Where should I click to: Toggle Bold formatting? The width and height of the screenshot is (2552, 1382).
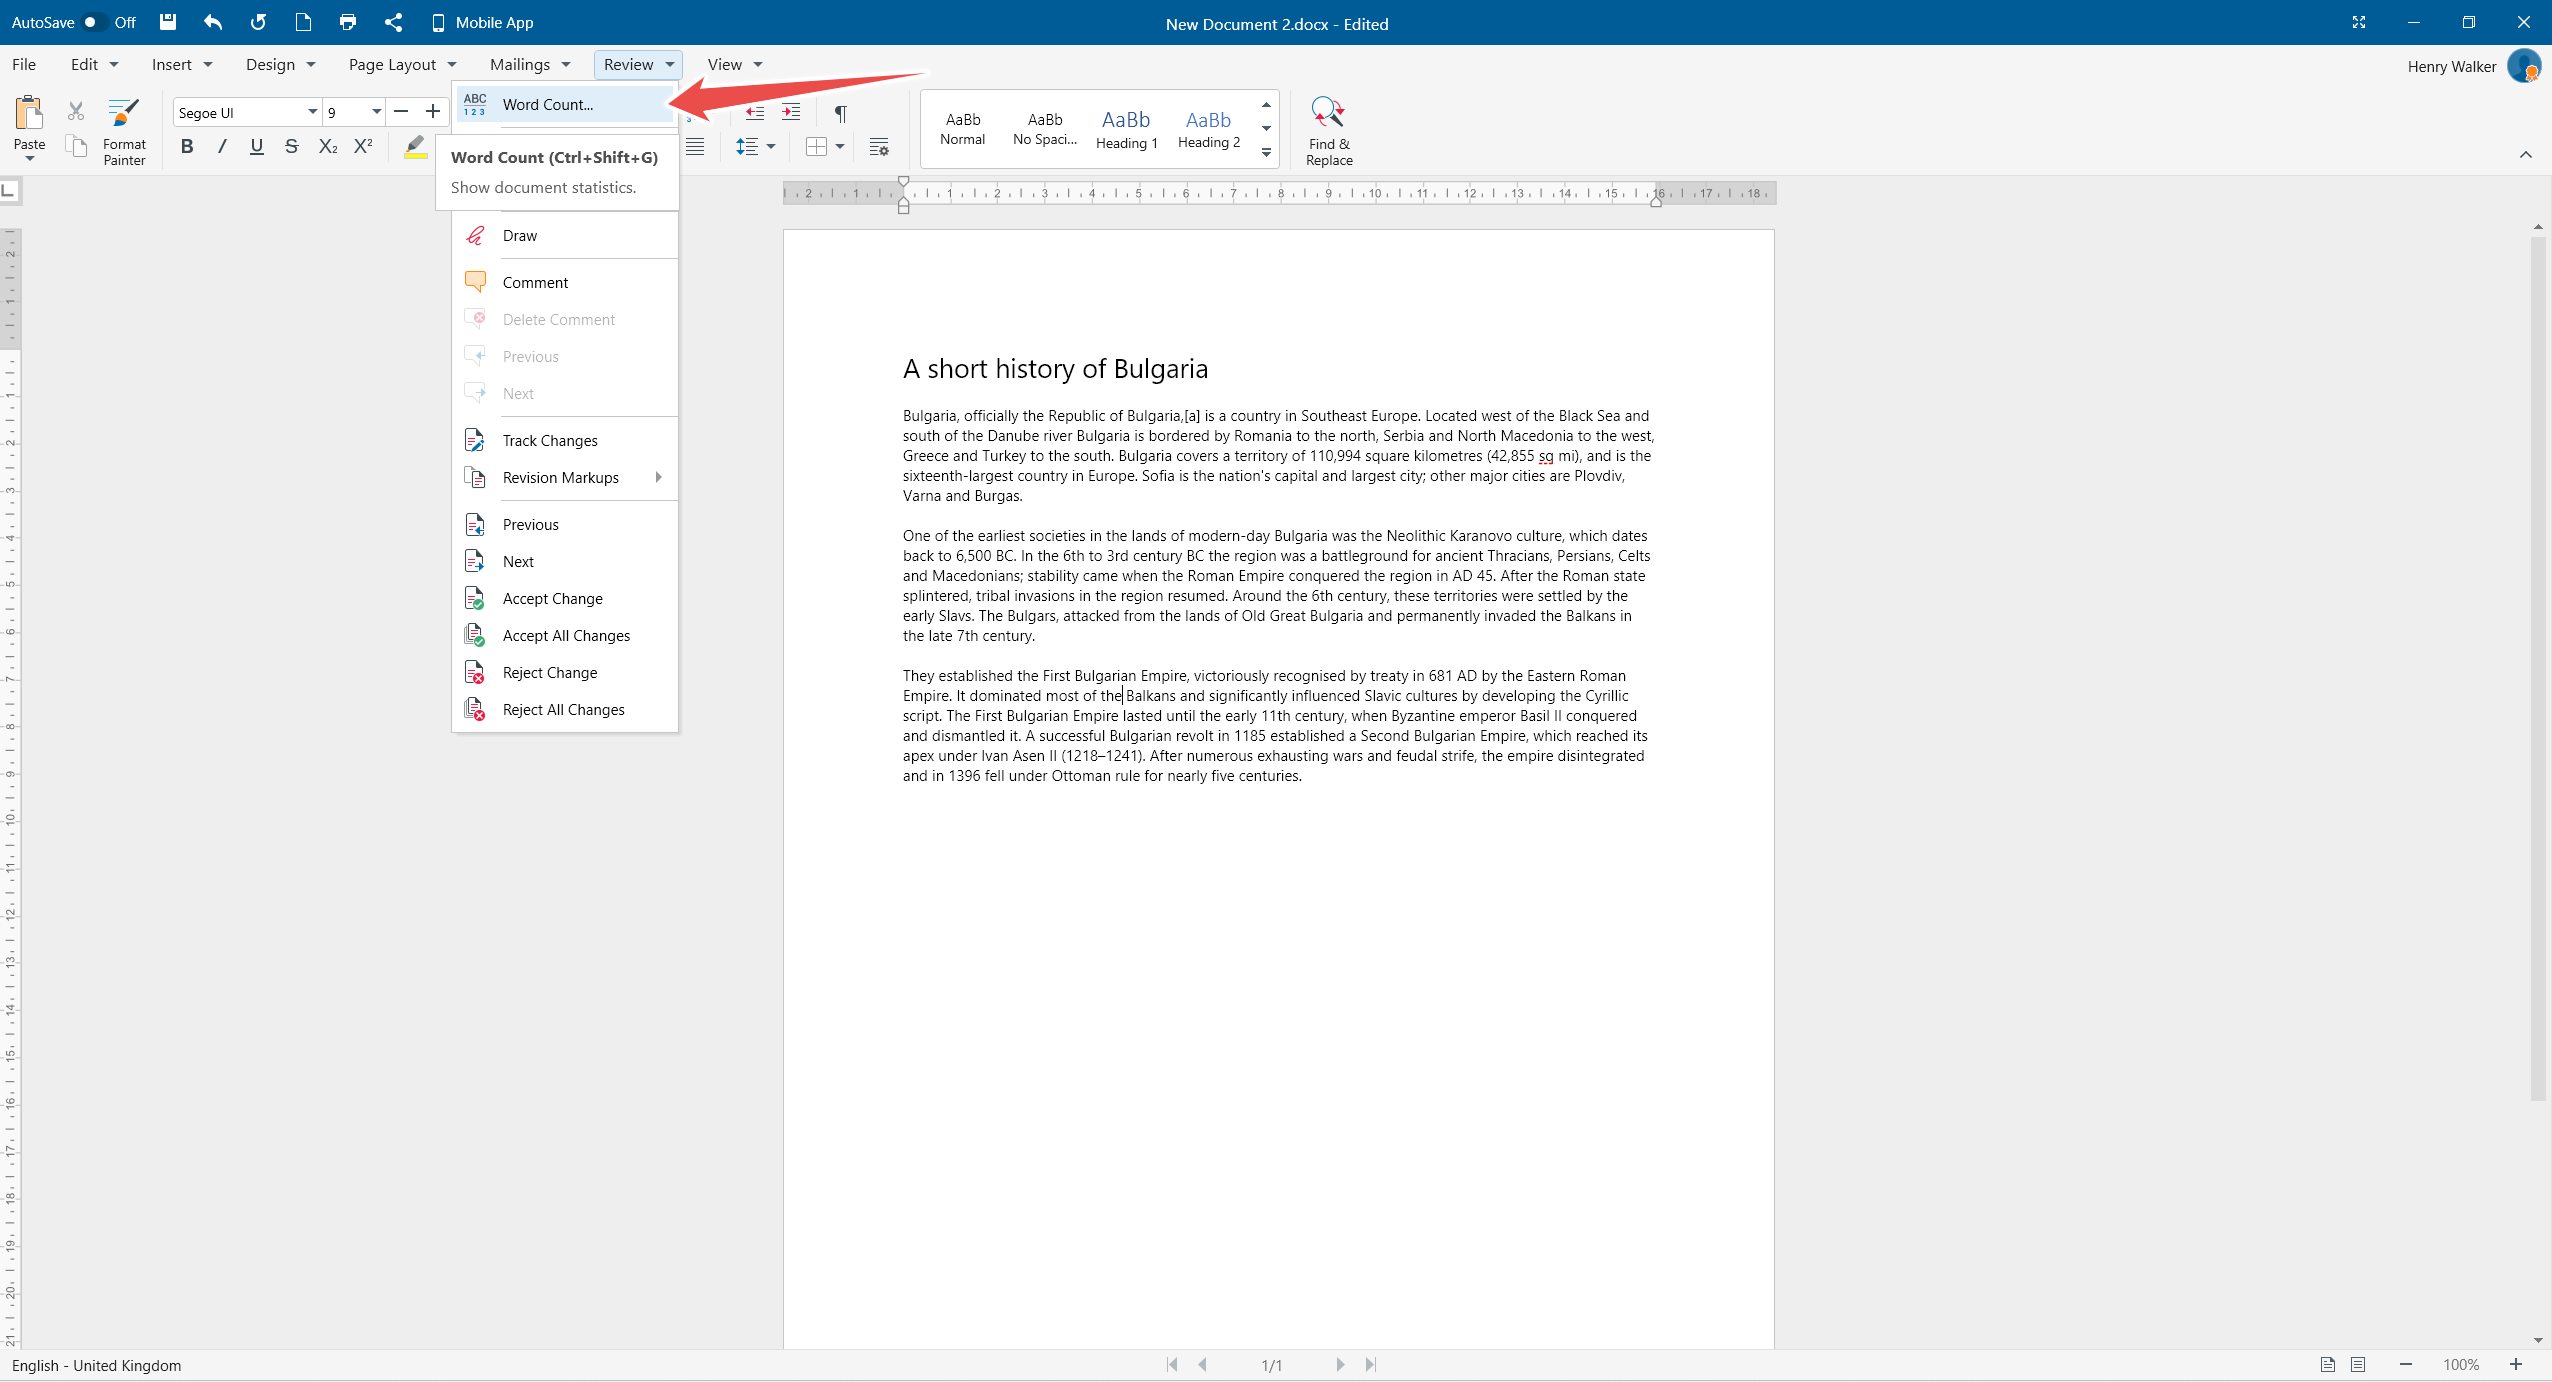[x=187, y=147]
